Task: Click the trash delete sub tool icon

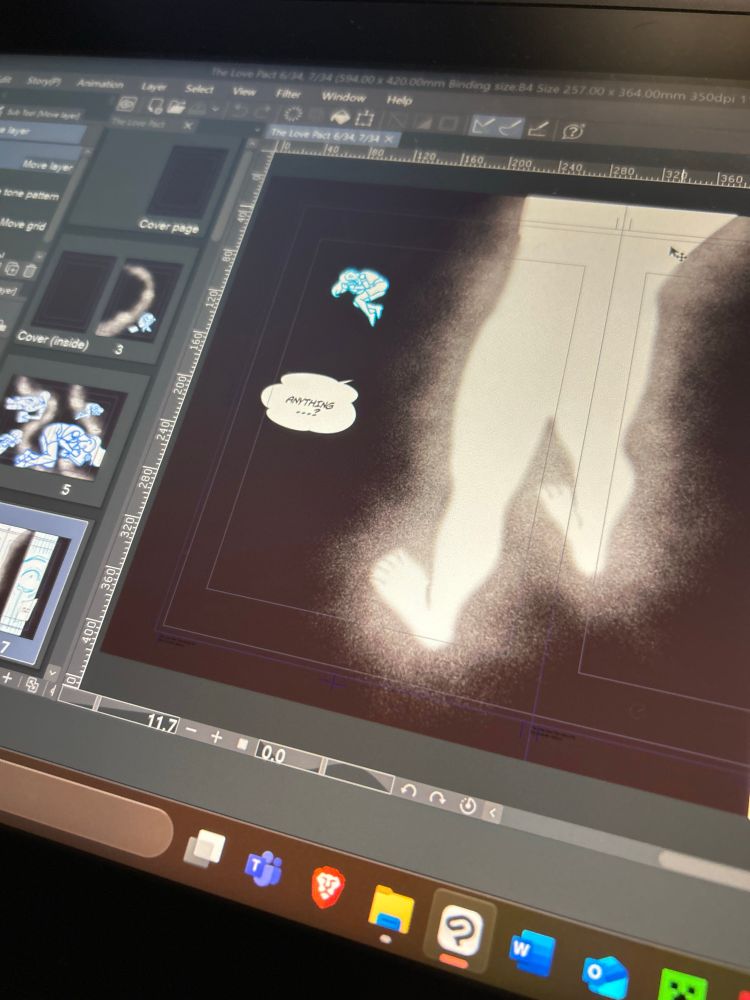Action: click(x=29, y=271)
